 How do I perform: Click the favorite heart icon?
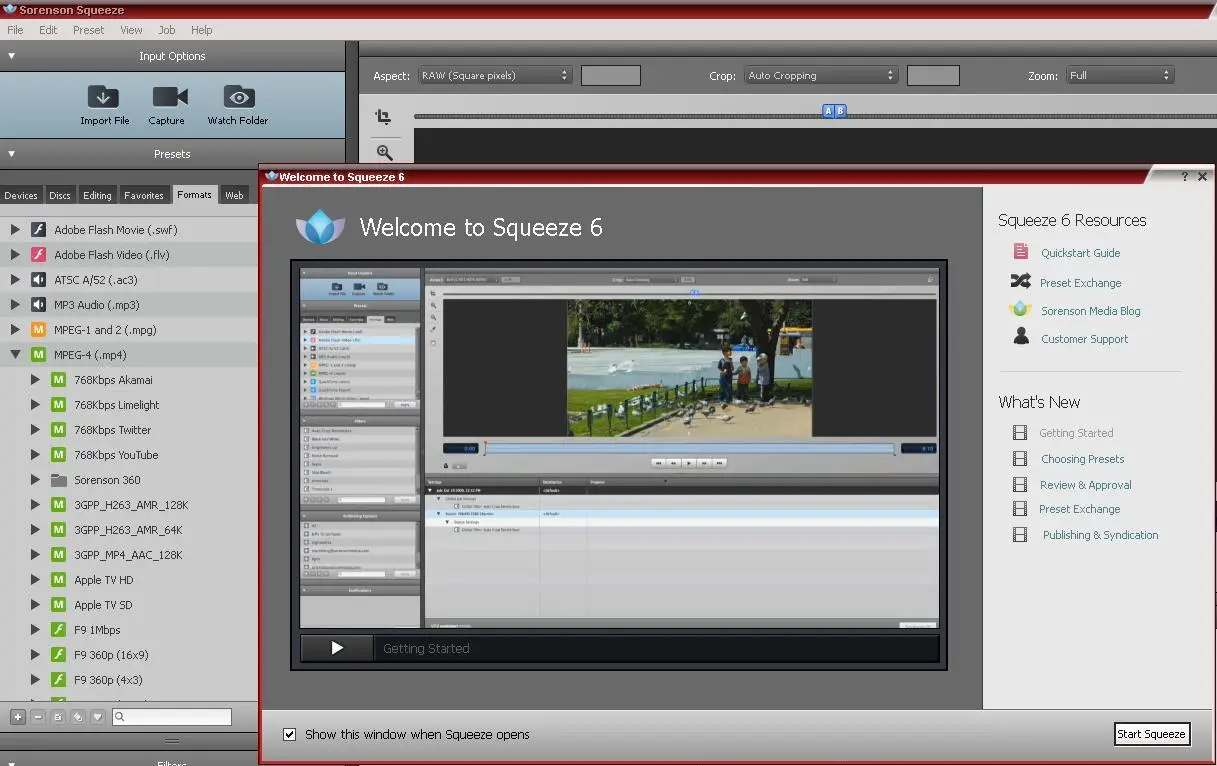point(97,717)
